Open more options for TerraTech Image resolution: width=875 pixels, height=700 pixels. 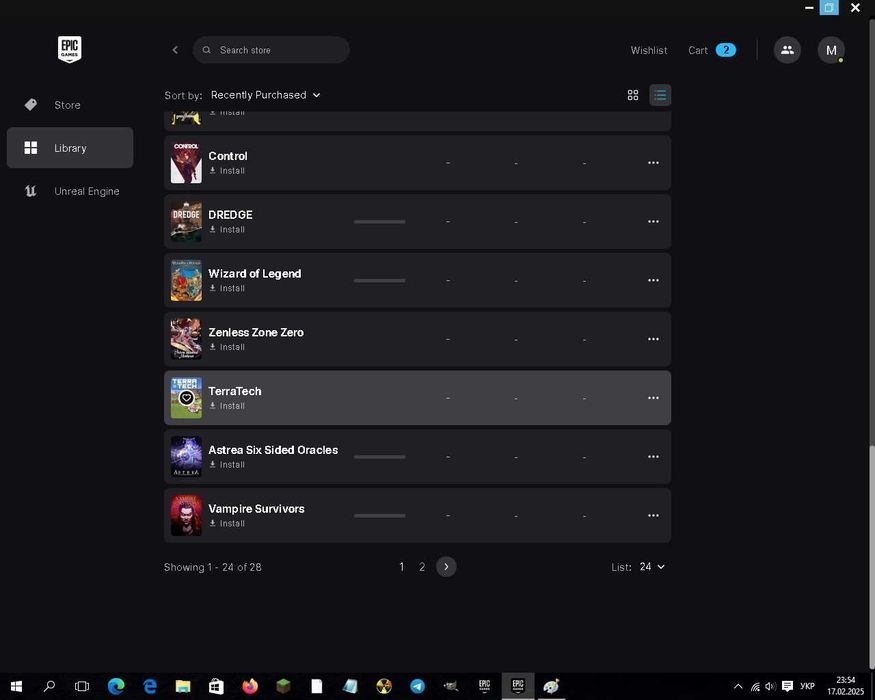click(x=653, y=397)
